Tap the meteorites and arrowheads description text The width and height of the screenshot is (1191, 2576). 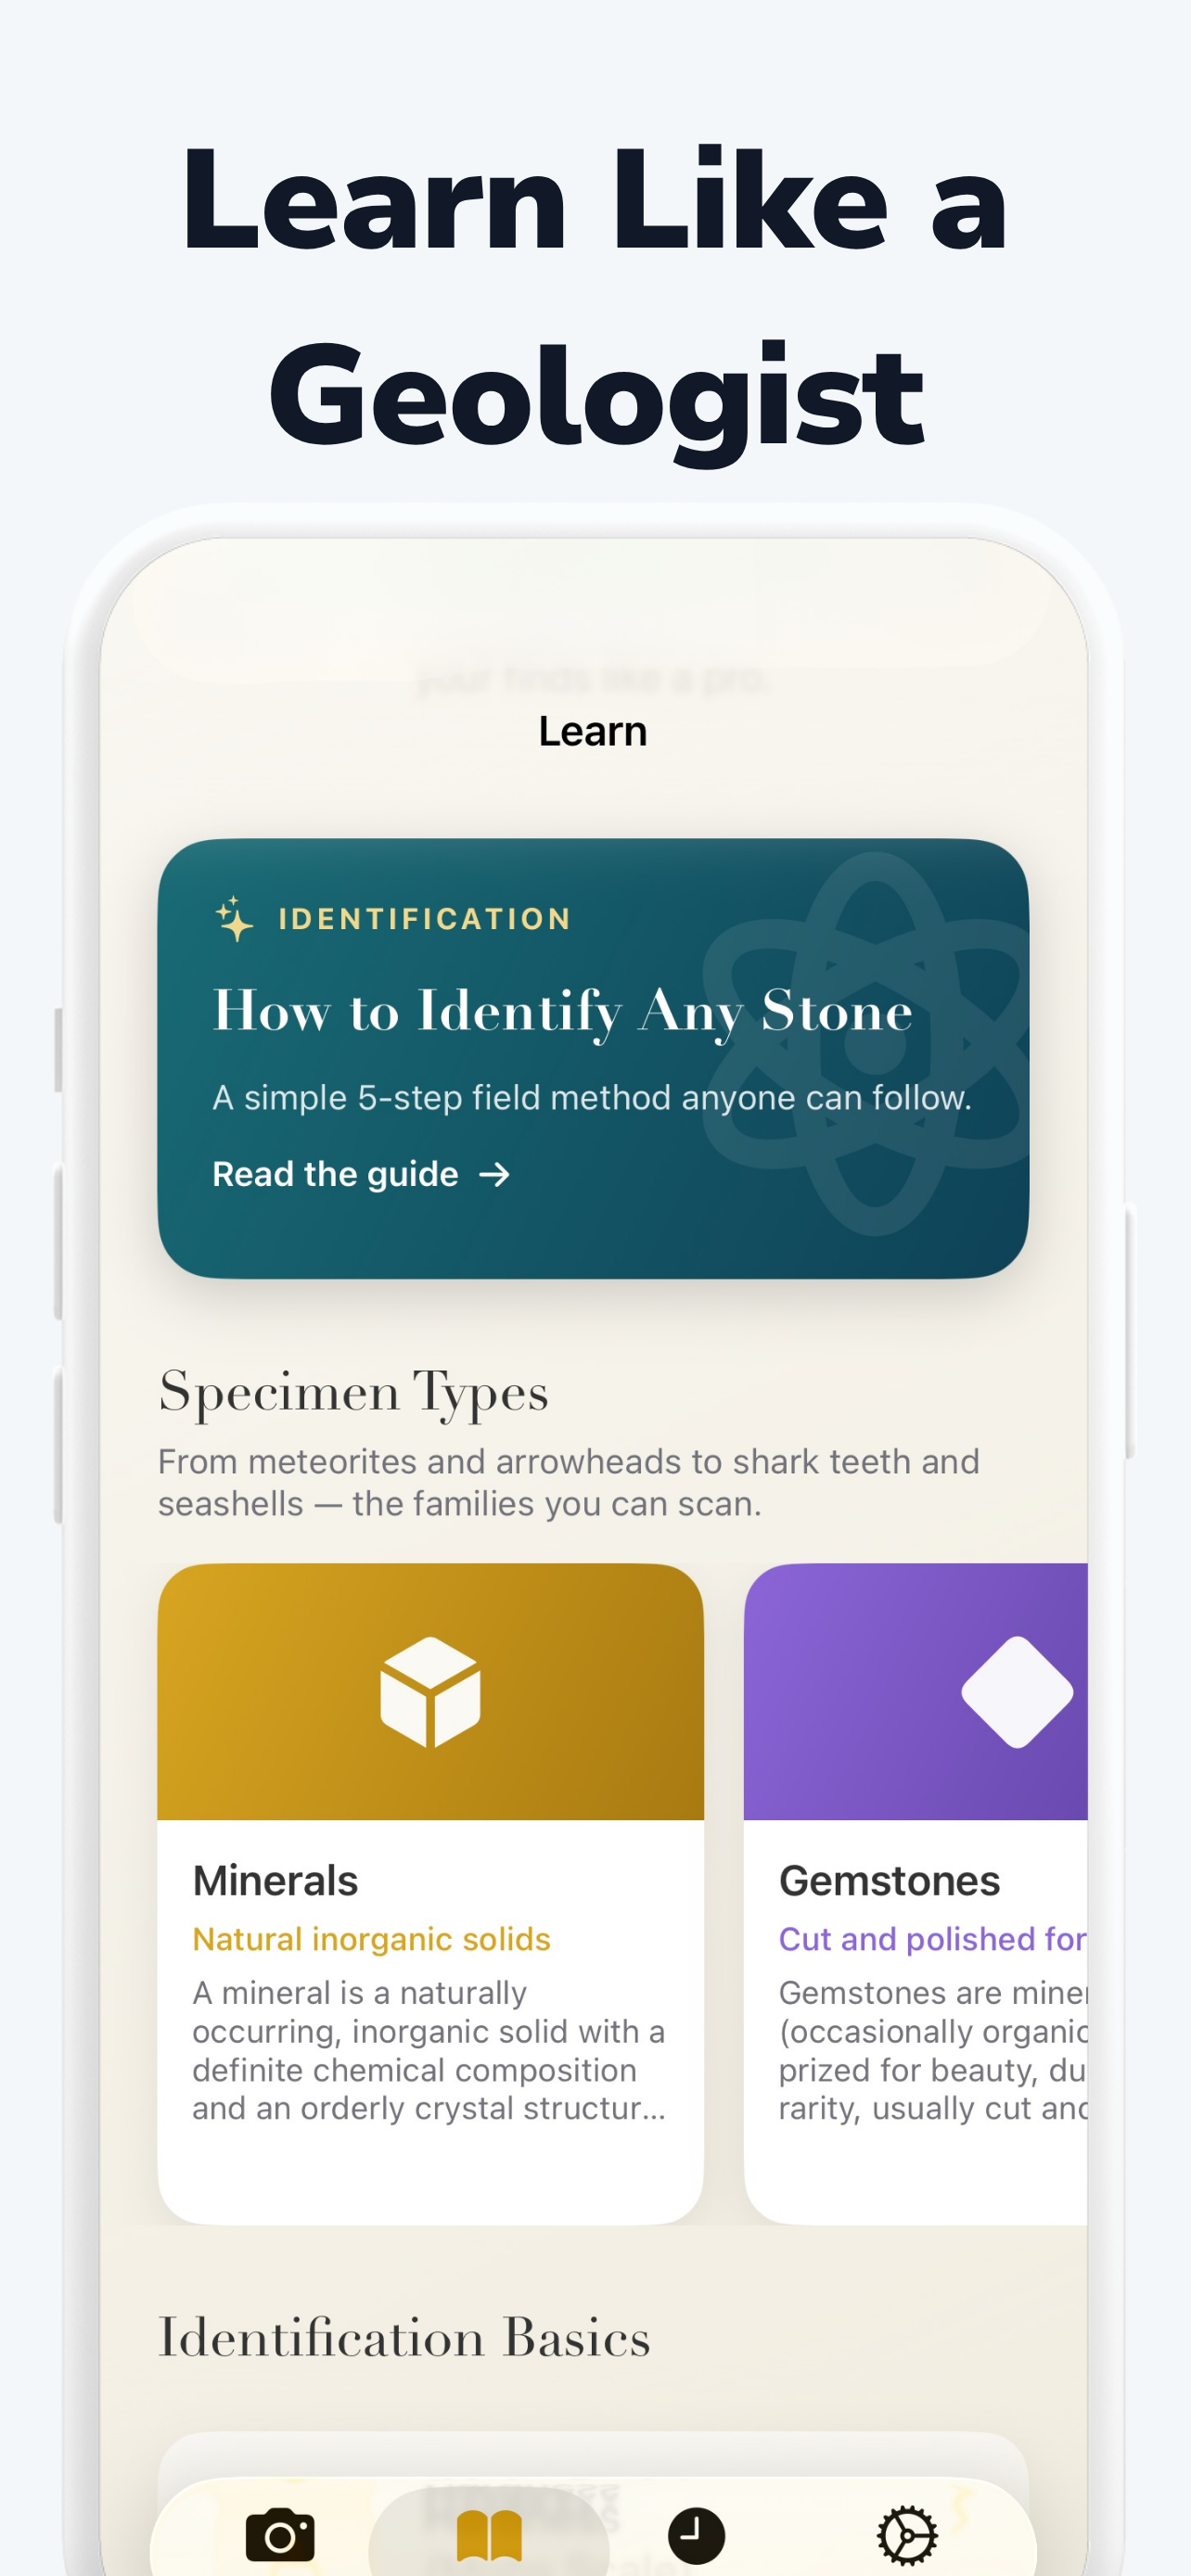pyautogui.click(x=568, y=1482)
